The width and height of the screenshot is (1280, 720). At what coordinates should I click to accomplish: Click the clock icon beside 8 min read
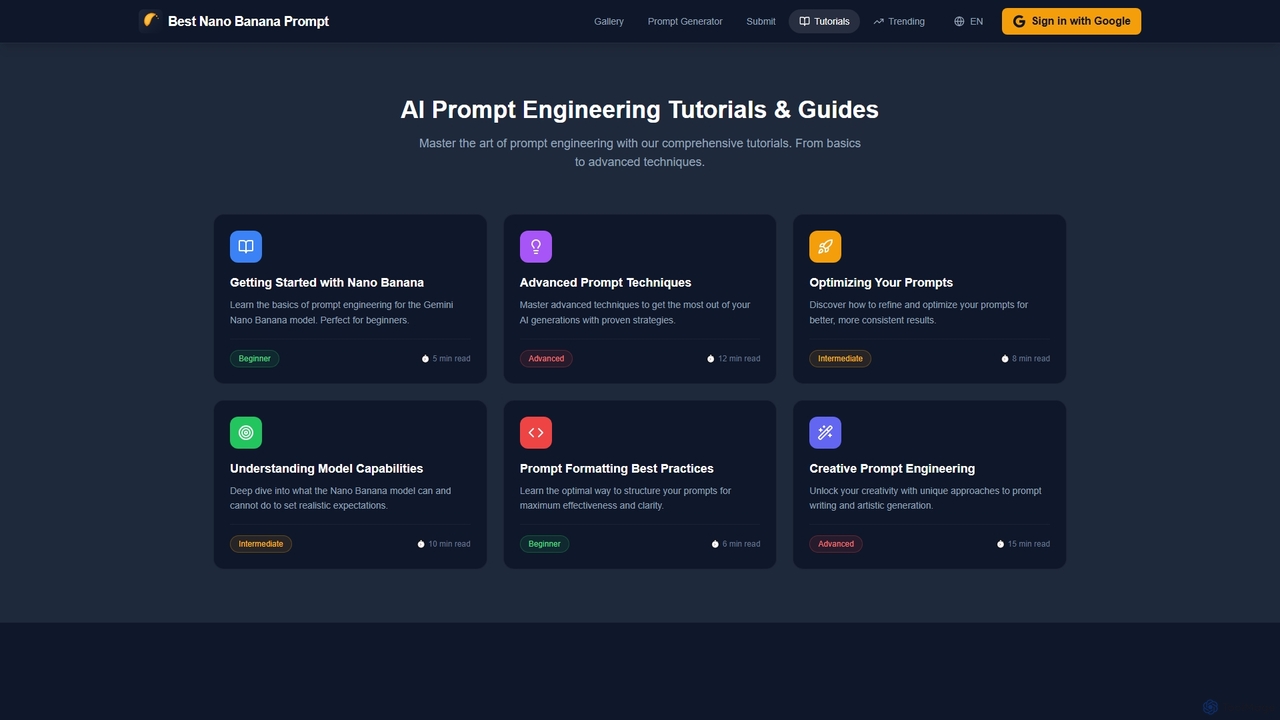[1005, 358]
